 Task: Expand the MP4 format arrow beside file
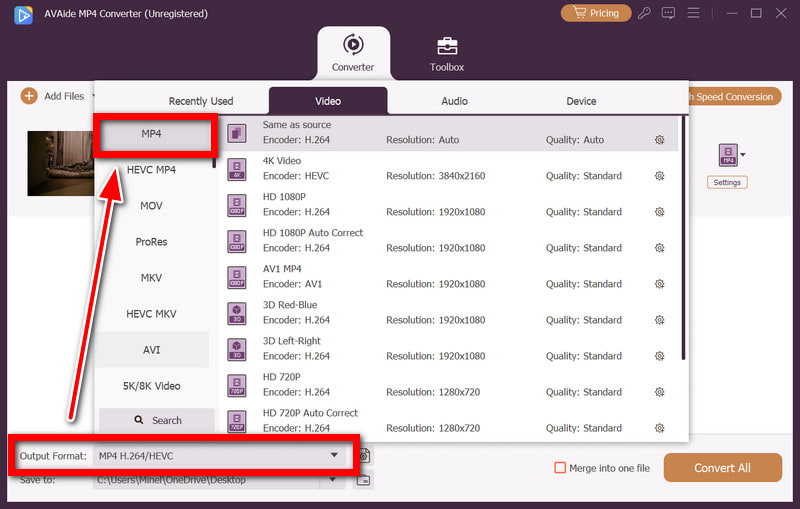tap(742, 155)
